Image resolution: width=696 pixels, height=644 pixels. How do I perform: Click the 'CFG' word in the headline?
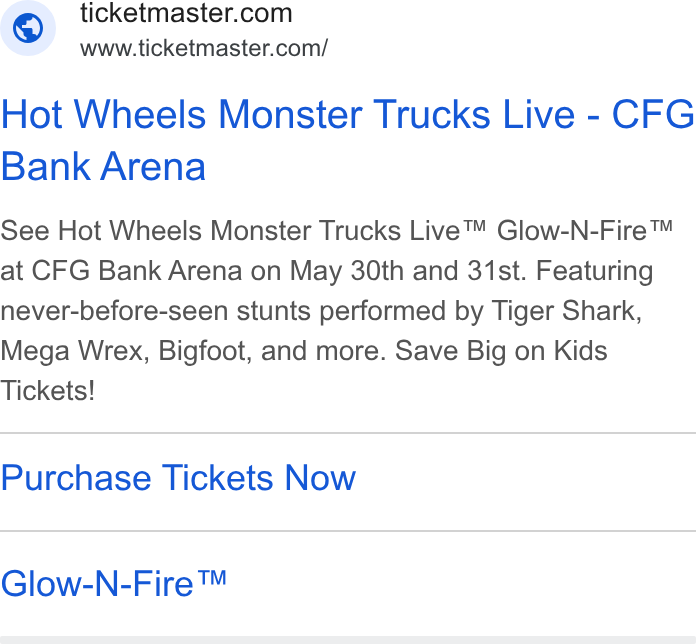pyautogui.click(x=652, y=115)
